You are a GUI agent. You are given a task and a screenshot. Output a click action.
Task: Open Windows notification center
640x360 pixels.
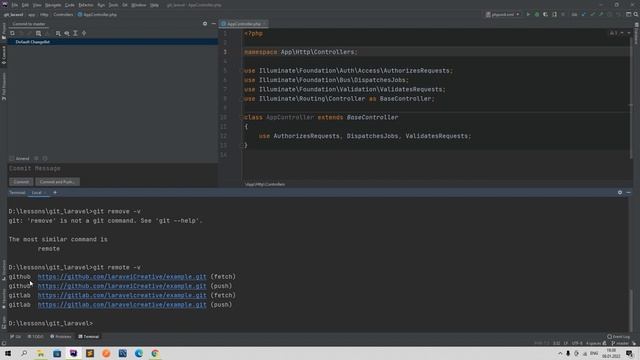pyautogui.click(x=629, y=353)
